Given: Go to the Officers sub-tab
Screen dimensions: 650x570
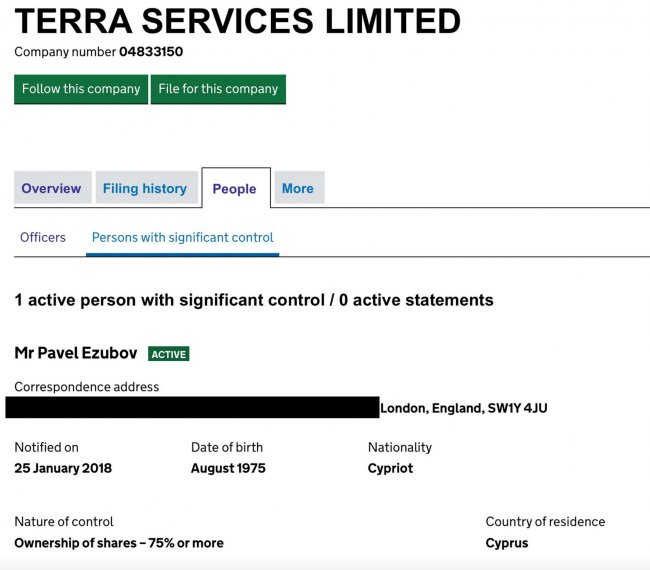Looking at the screenshot, I should [x=43, y=237].
